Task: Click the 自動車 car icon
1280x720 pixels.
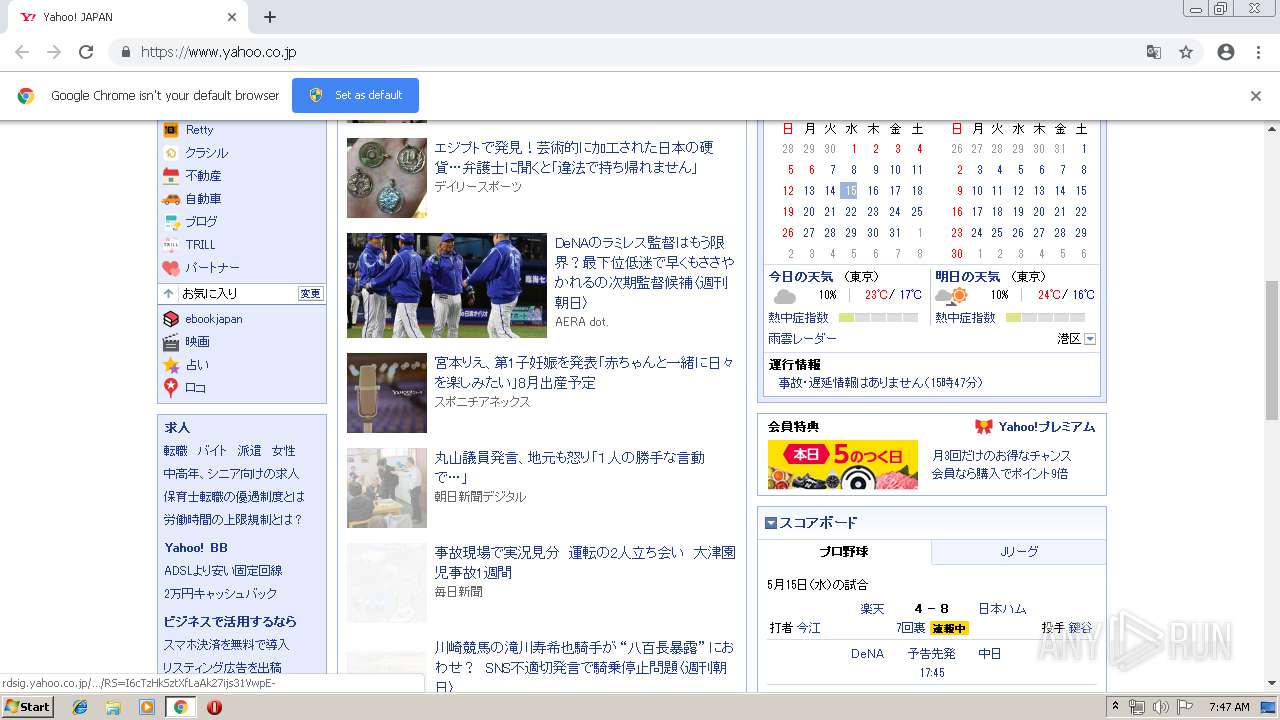Action: point(171,199)
